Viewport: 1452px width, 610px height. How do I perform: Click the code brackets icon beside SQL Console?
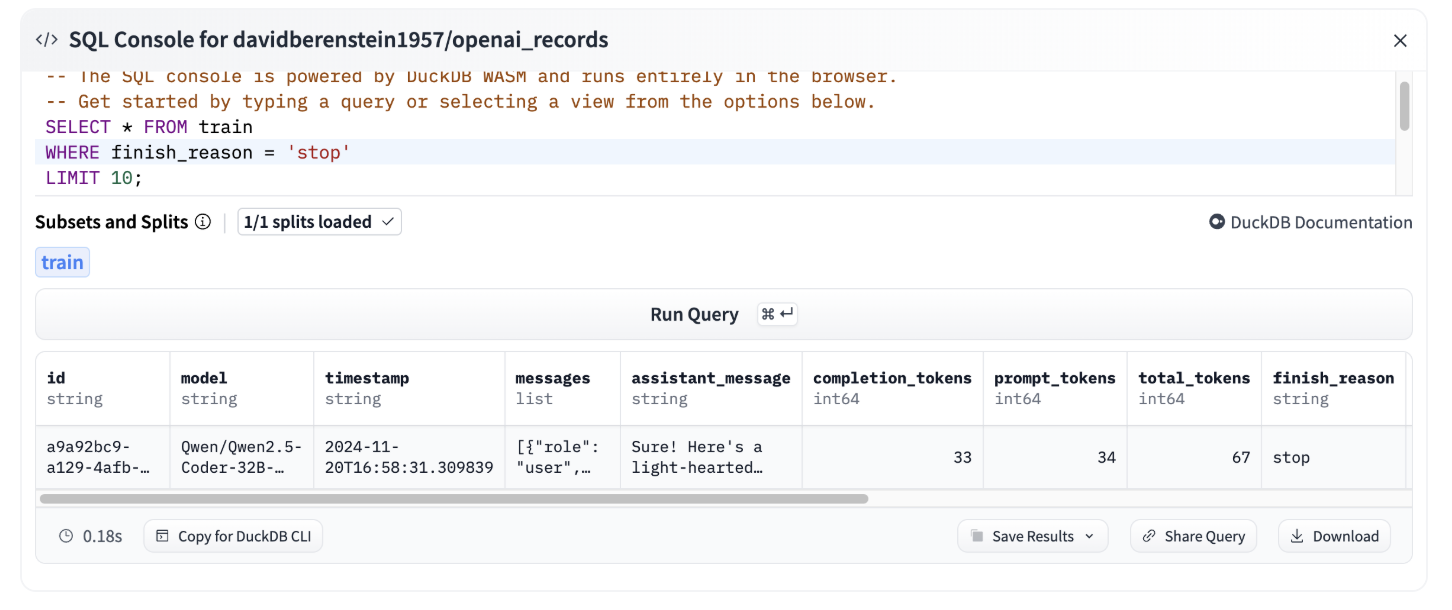(46, 40)
